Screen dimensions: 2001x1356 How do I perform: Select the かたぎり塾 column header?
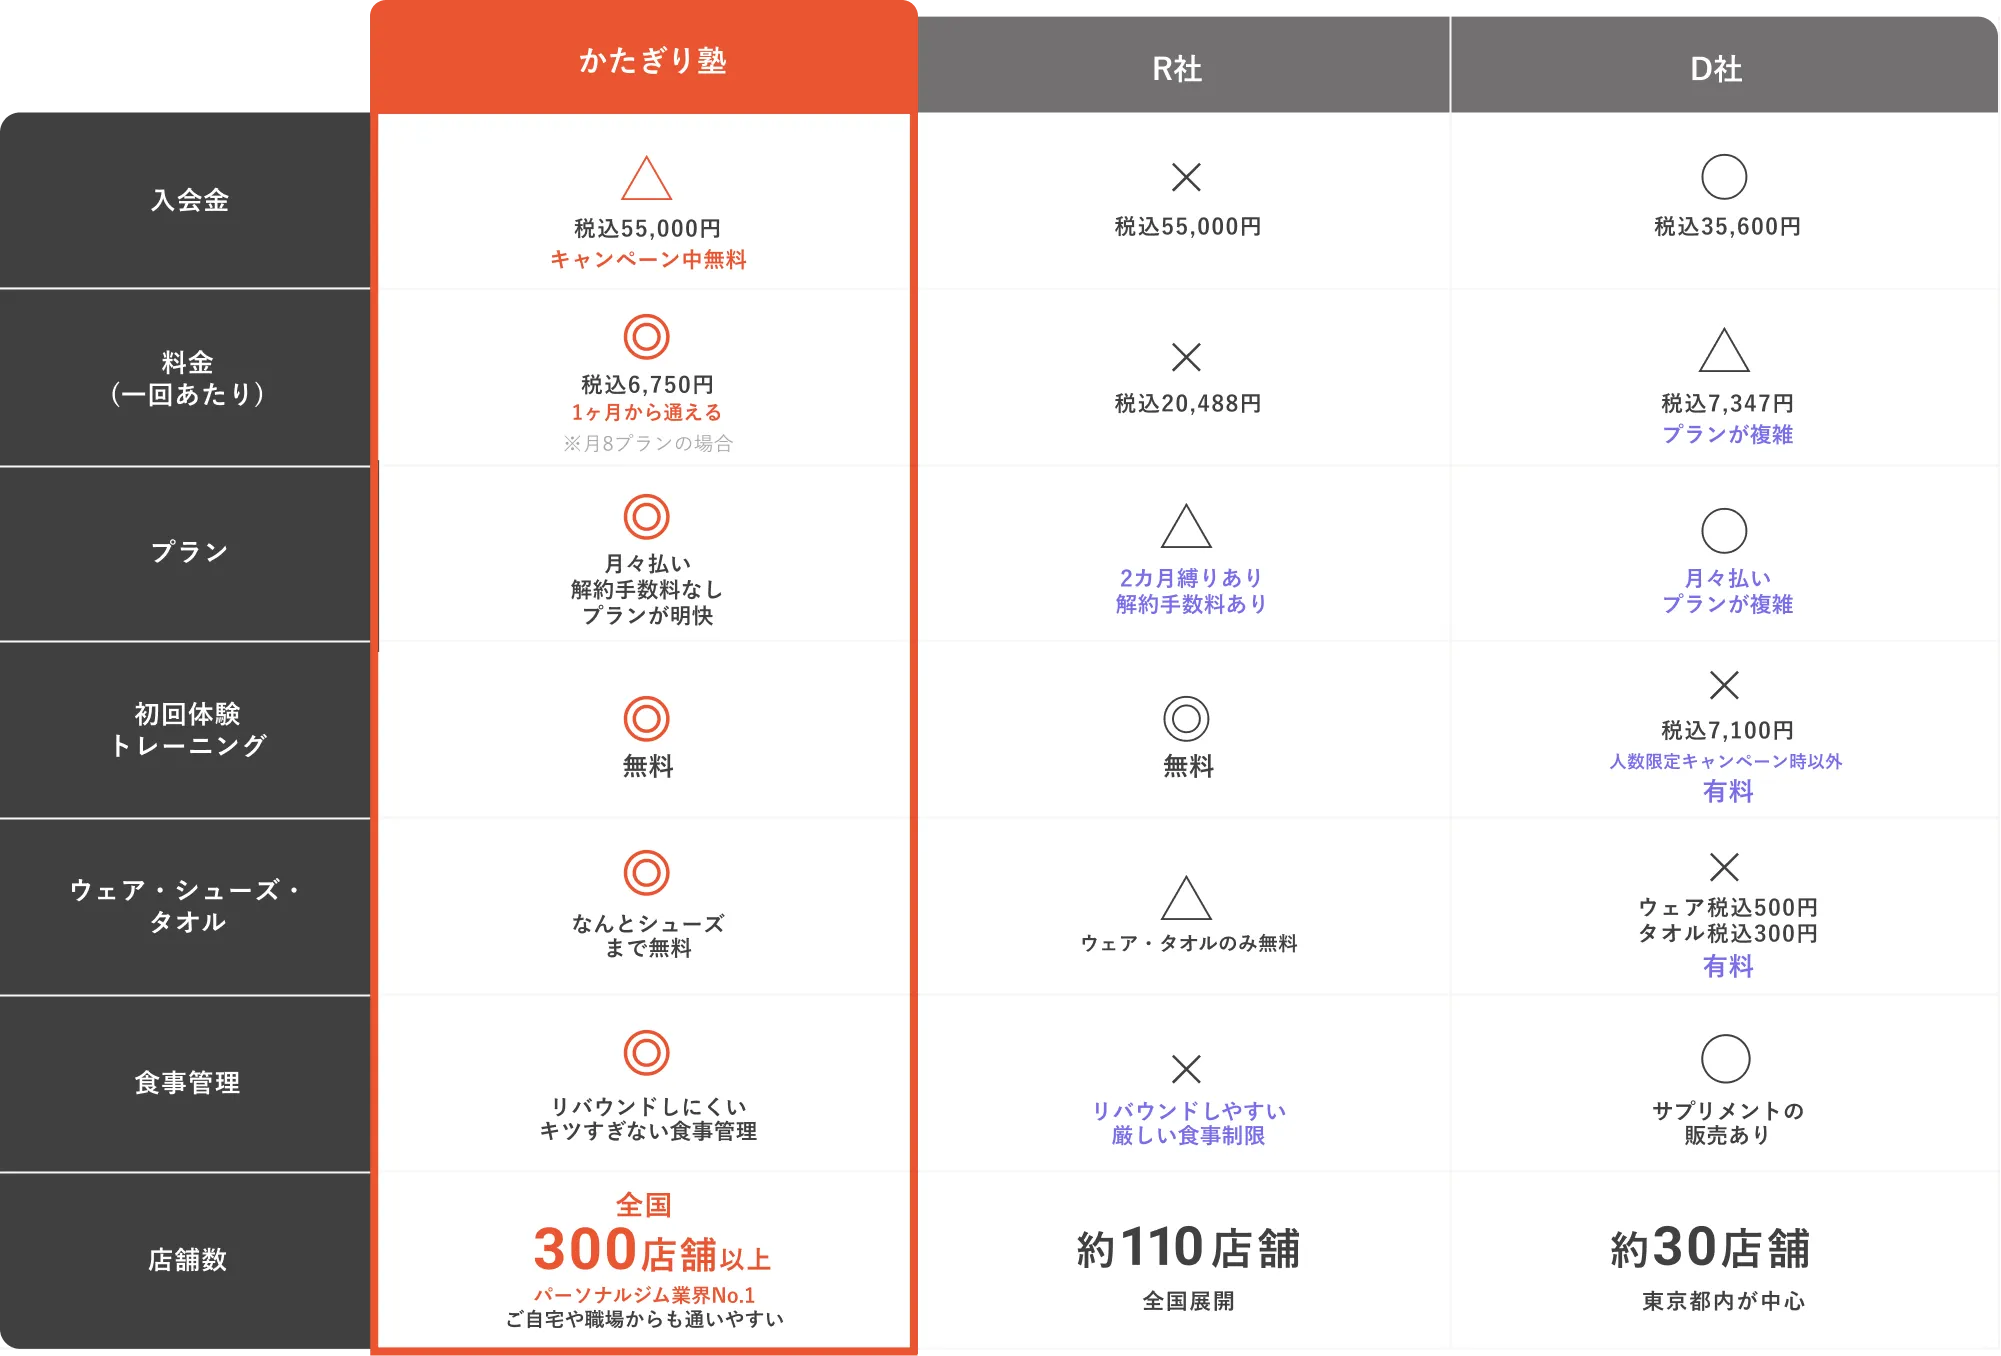[644, 58]
